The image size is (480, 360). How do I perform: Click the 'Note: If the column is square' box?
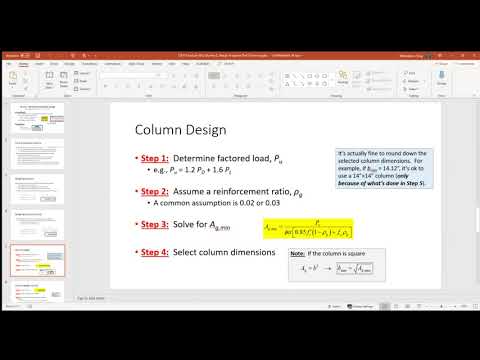[337, 265]
